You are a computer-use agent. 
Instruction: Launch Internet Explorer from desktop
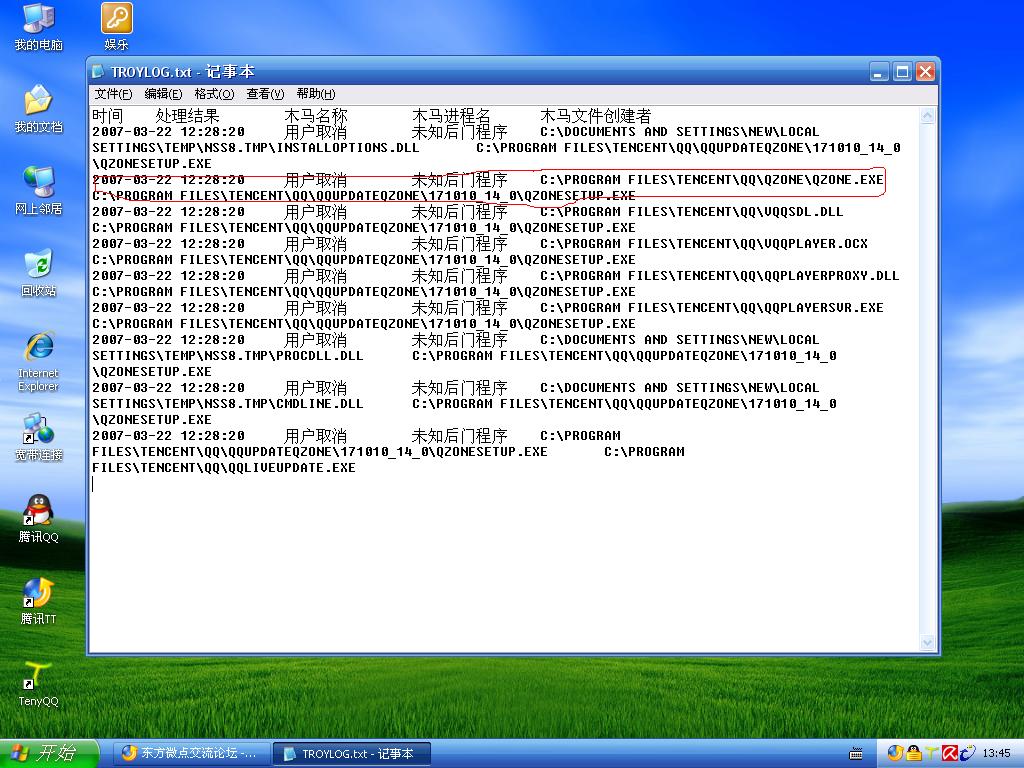point(39,361)
